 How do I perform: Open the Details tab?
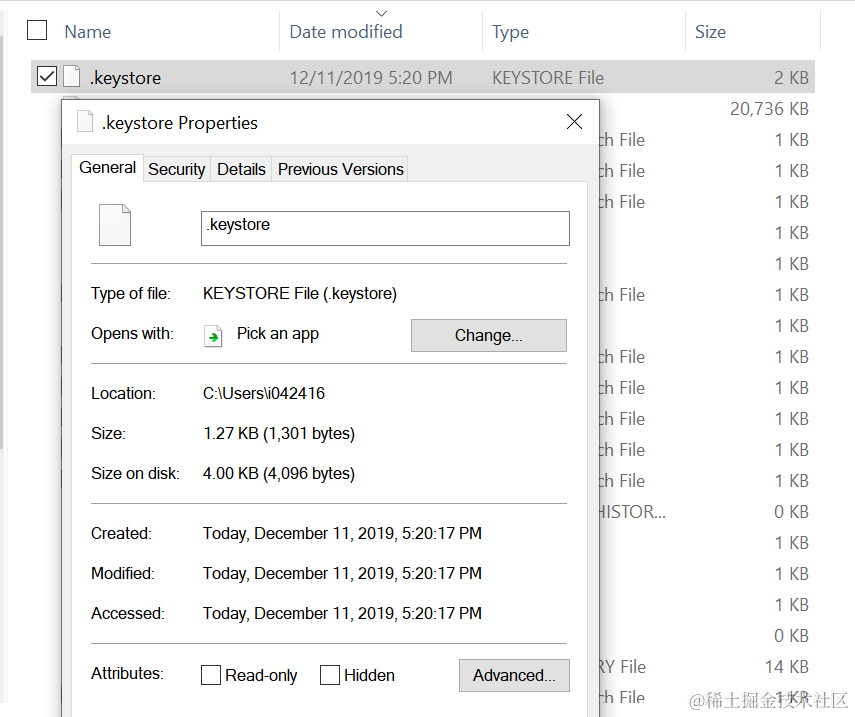pyautogui.click(x=241, y=169)
